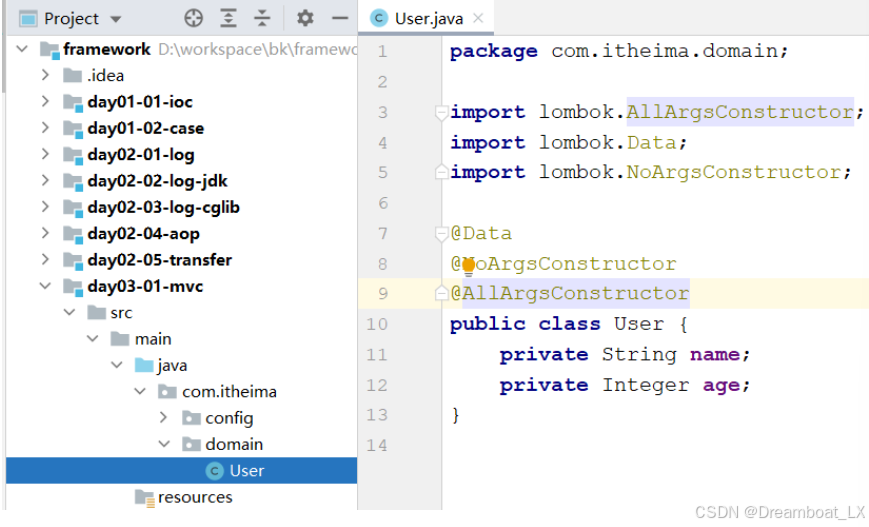Viewport: 869px width, 527px height.
Task: Expand the day02-03-log-cglib module arrow
Action: (45, 207)
